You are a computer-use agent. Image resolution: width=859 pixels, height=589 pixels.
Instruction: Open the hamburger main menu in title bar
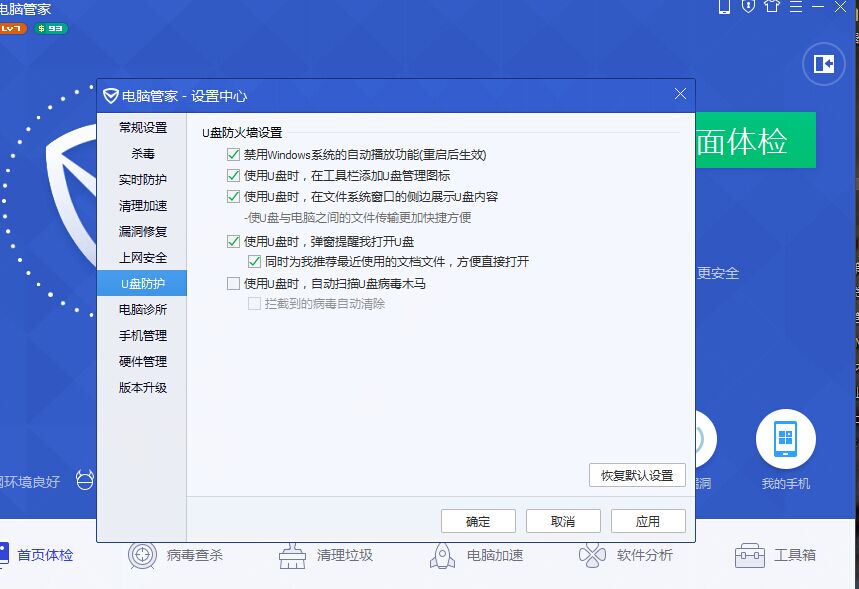tap(795, 6)
